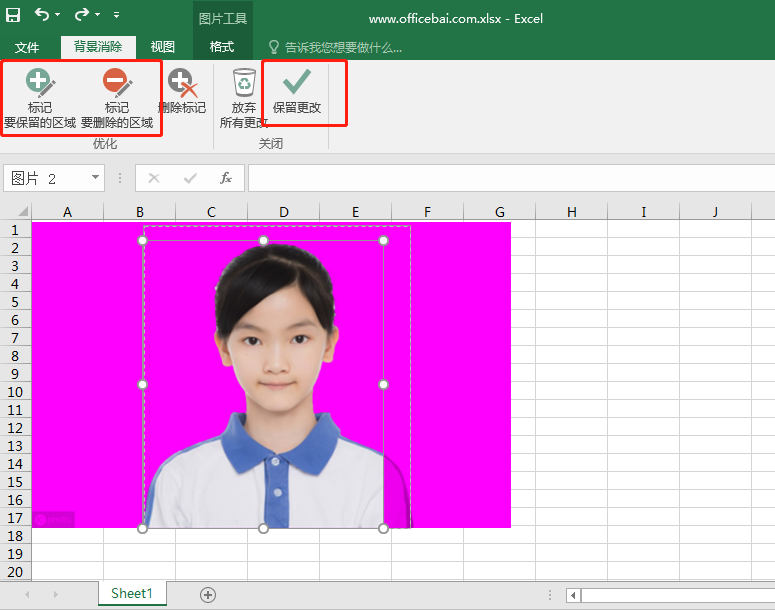
Task: Click the Select All corner triangle
Action: [22, 212]
